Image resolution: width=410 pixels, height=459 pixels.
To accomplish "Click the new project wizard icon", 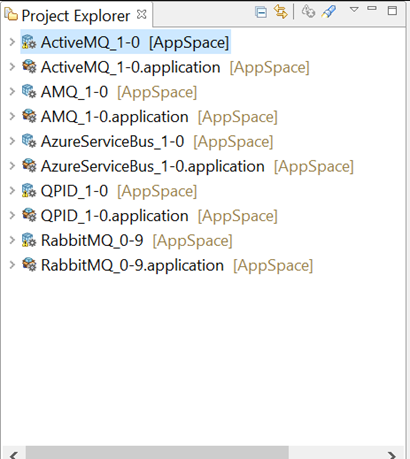I will 308,11.
